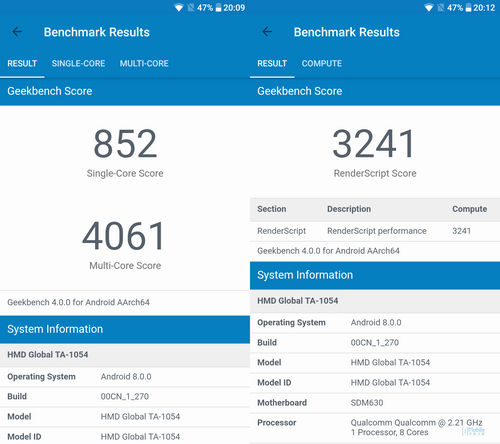
Task: Tap the 'Compute' column header
Action: 469,209
